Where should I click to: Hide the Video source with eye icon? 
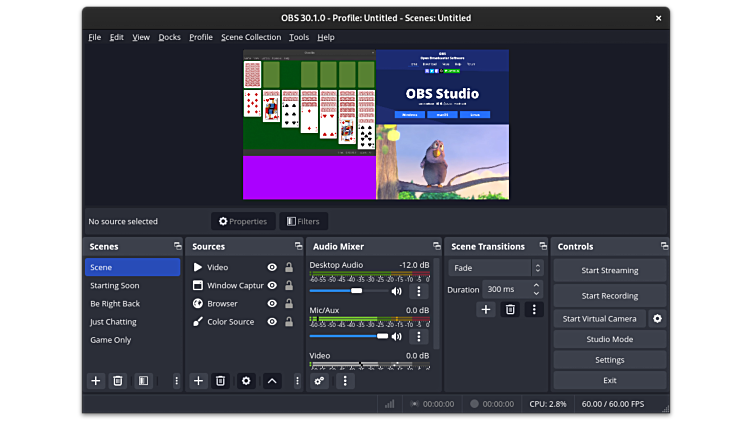(272, 268)
